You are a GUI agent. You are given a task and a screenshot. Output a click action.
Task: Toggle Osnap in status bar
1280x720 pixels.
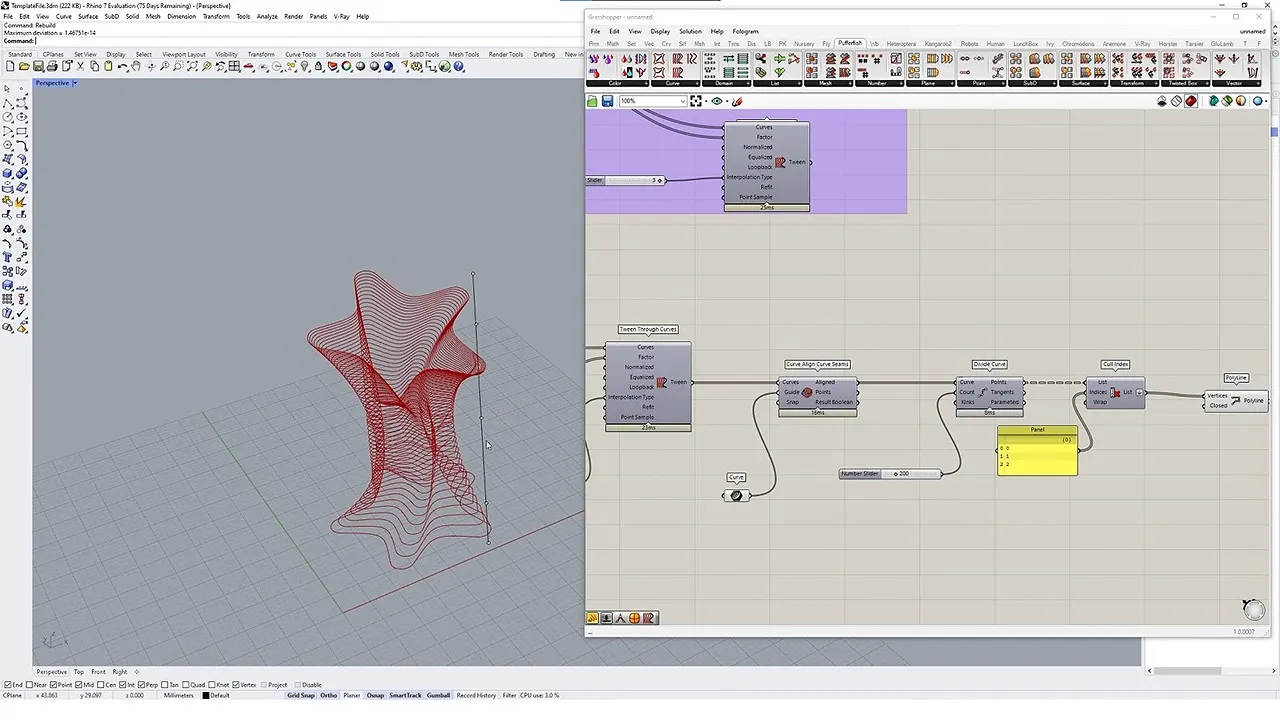(x=375, y=695)
